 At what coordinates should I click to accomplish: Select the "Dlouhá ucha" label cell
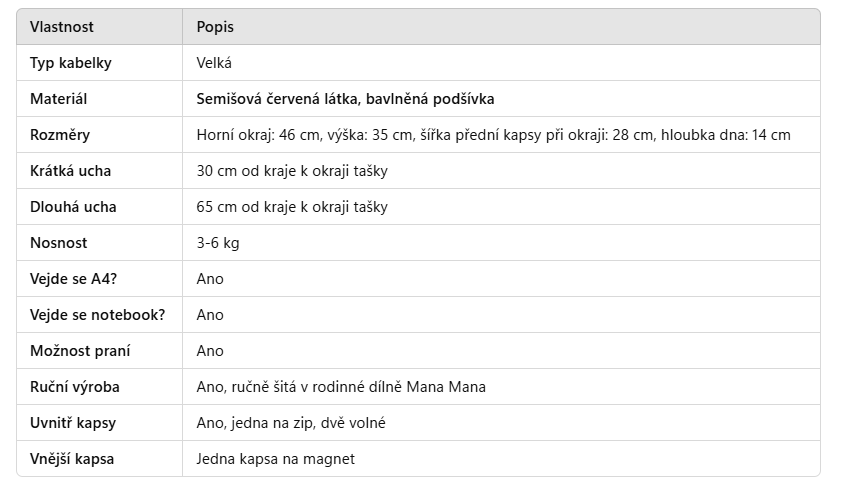pos(72,207)
